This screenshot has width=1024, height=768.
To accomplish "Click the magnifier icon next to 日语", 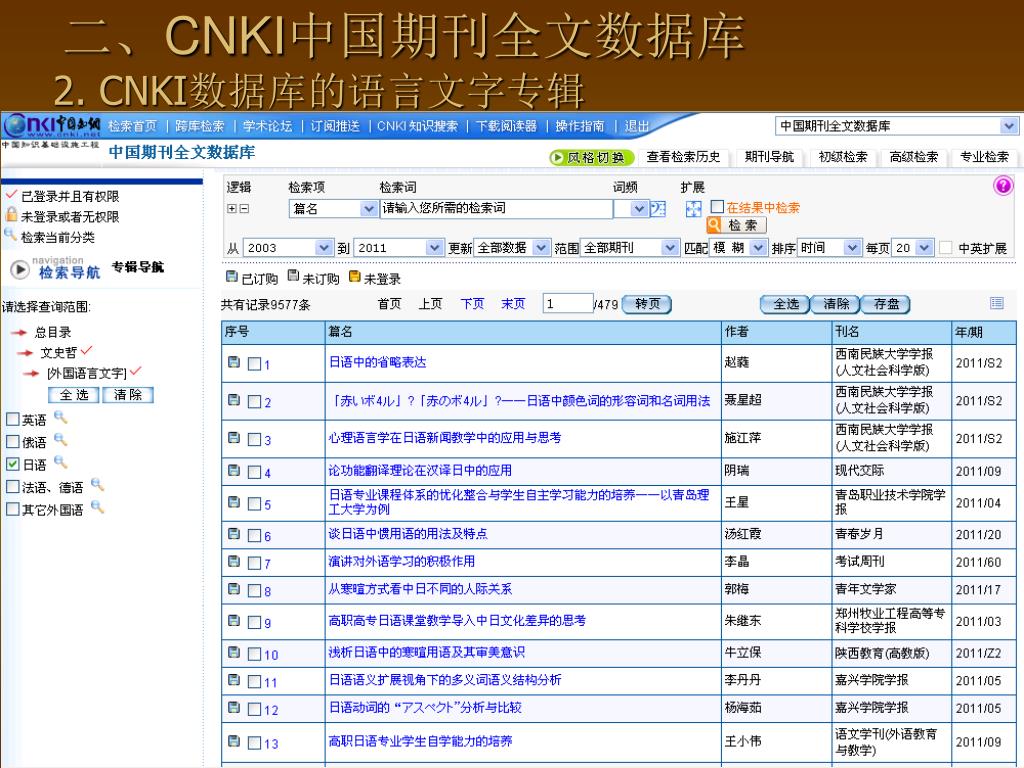I will point(60,462).
